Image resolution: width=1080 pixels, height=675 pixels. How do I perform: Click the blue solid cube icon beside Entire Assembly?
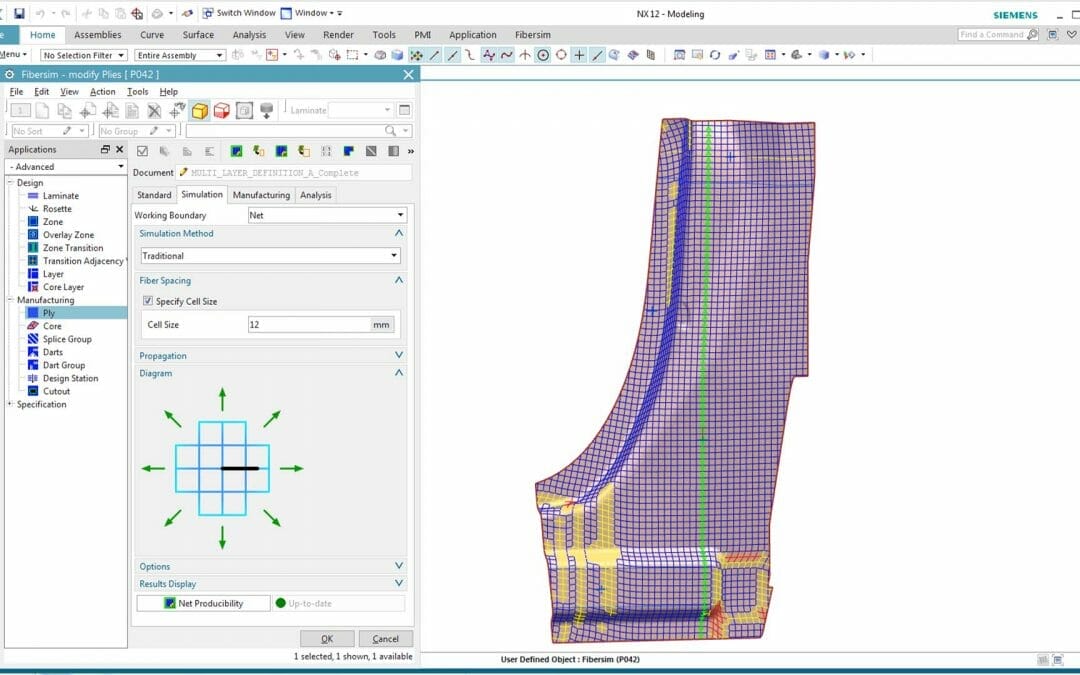pos(397,55)
